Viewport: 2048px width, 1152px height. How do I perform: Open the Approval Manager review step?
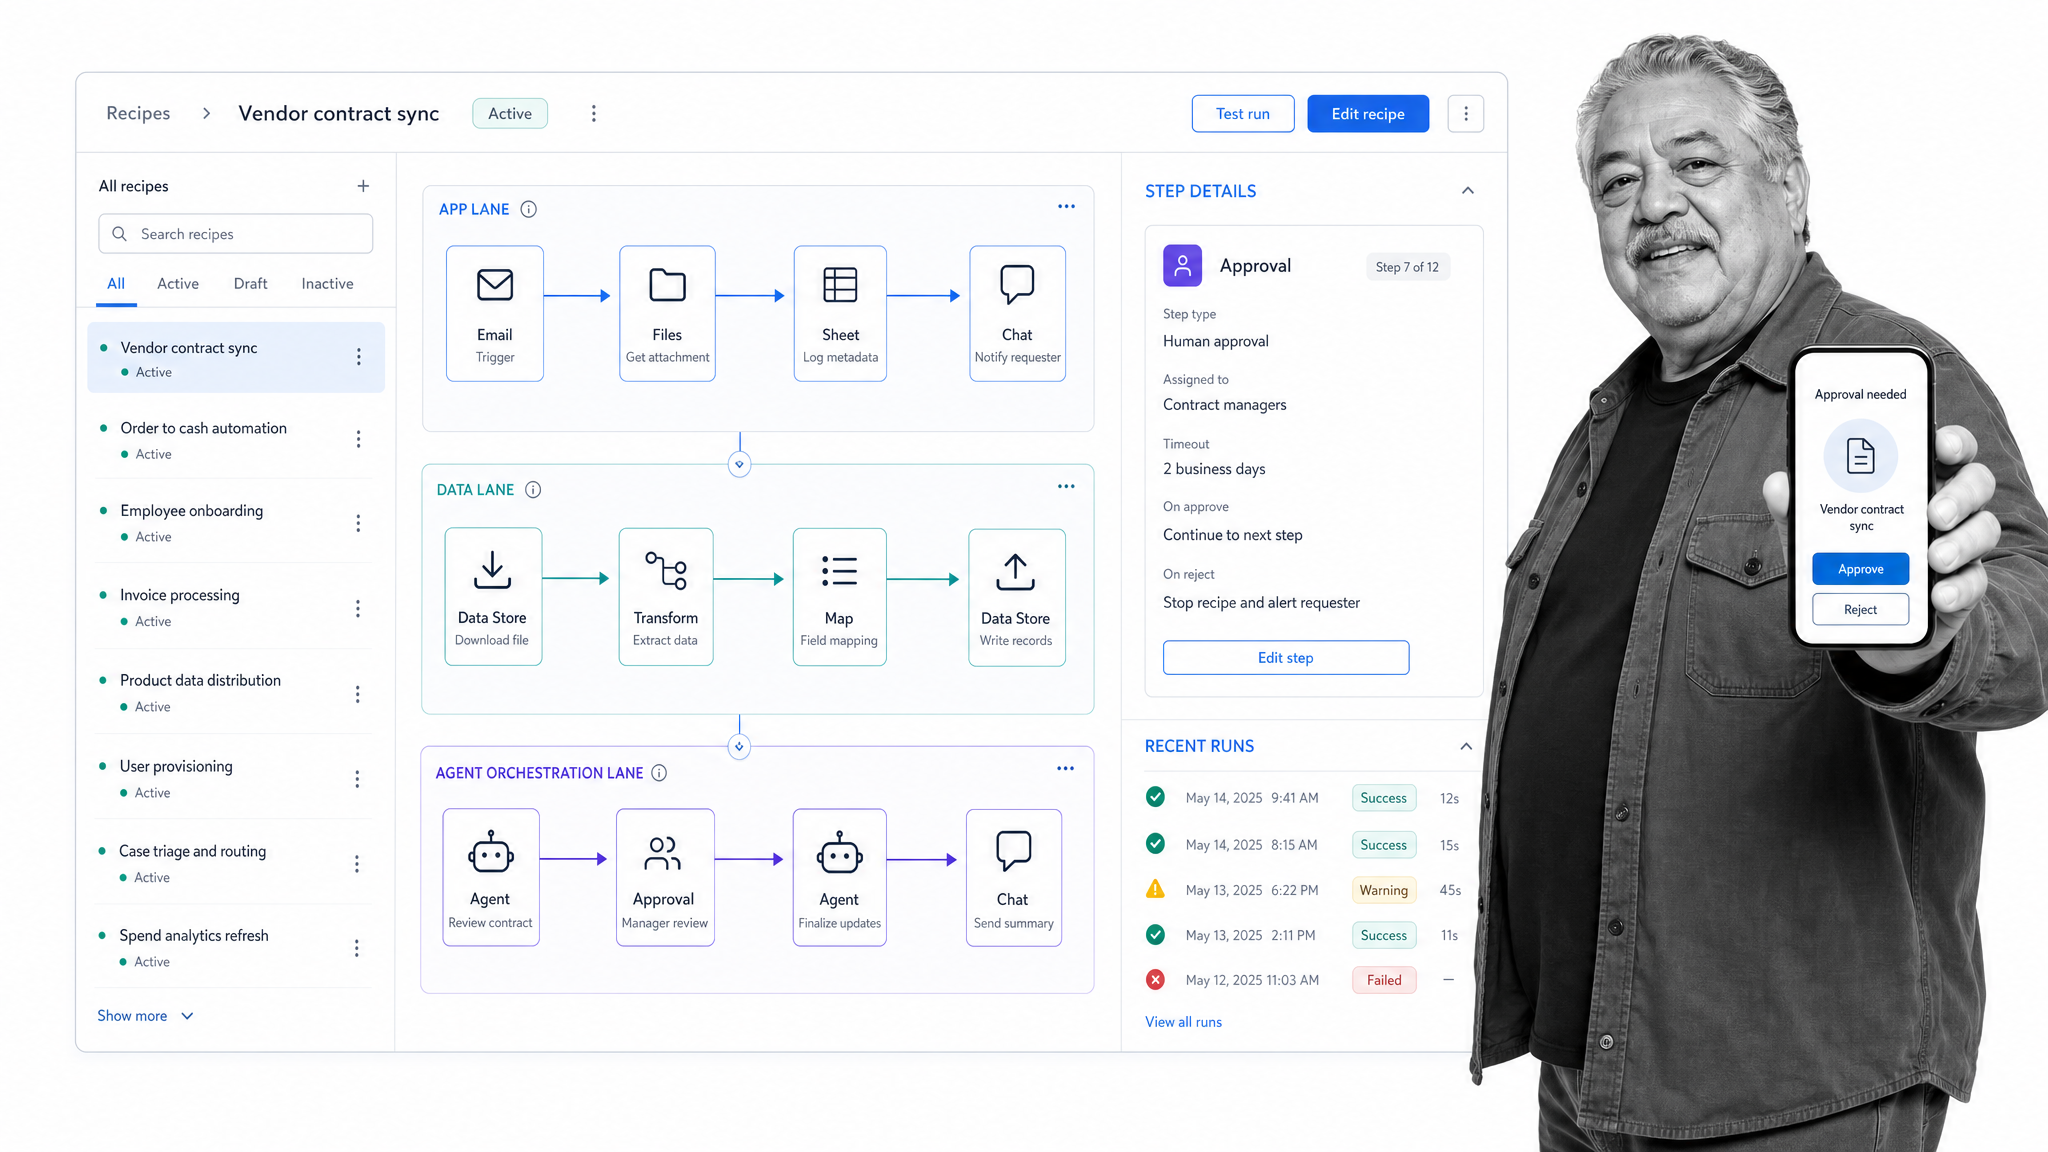pos(665,877)
